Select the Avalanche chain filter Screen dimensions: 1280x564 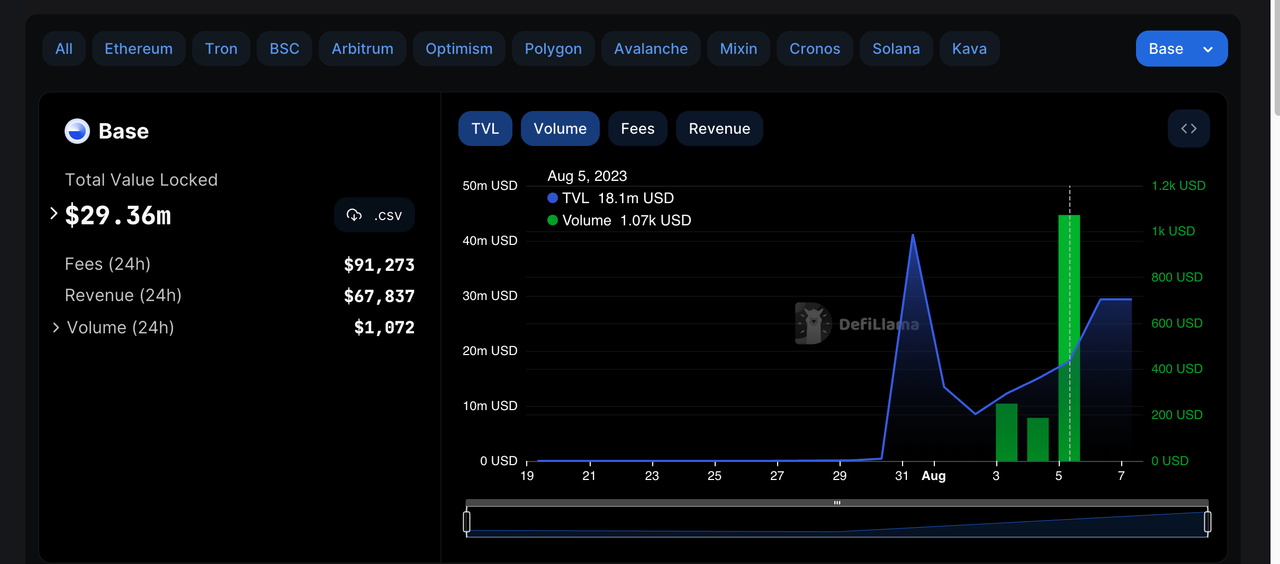pos(651,49)
